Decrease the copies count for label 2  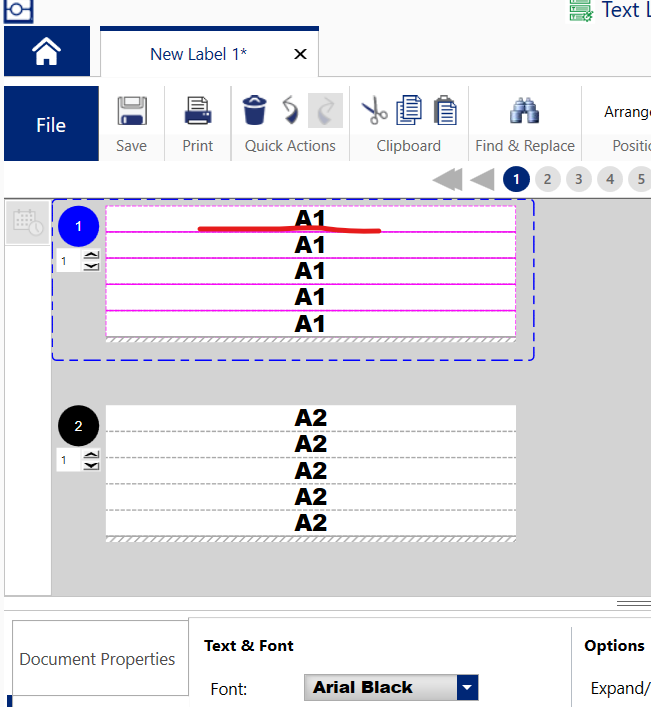coord(92,466)
